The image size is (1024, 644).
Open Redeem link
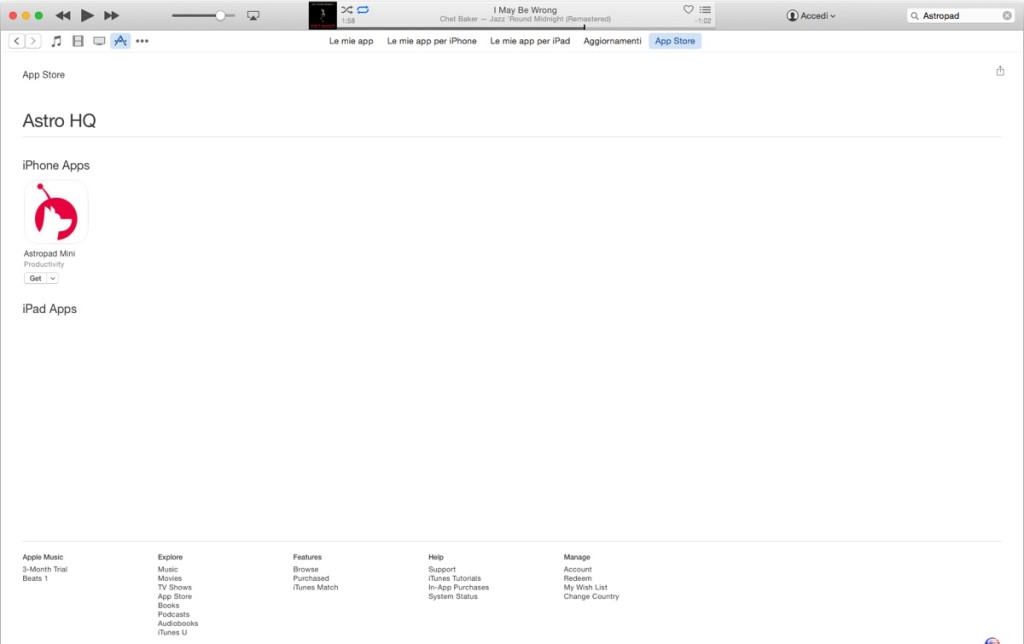pos(578,579)
